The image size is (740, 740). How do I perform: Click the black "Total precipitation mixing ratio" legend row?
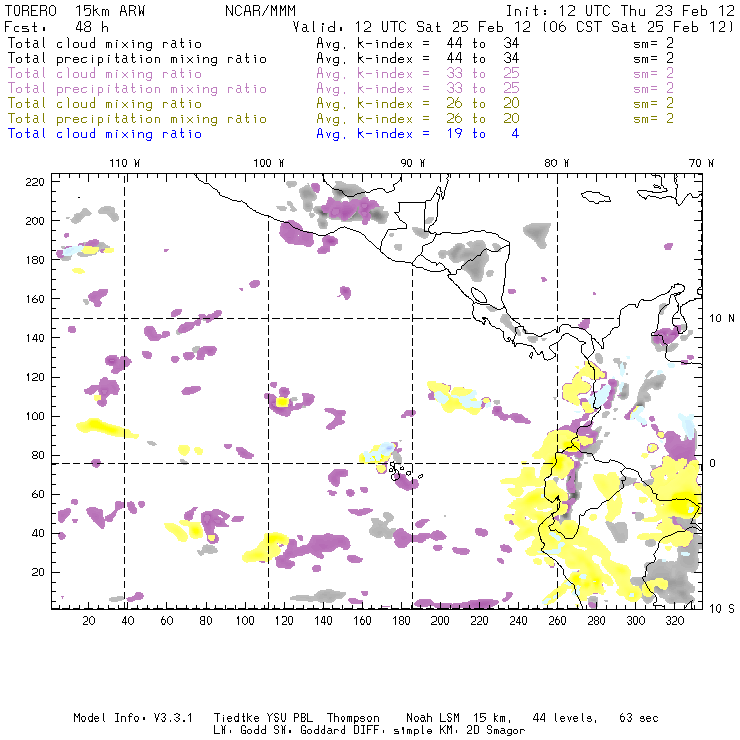click(341, 59)
